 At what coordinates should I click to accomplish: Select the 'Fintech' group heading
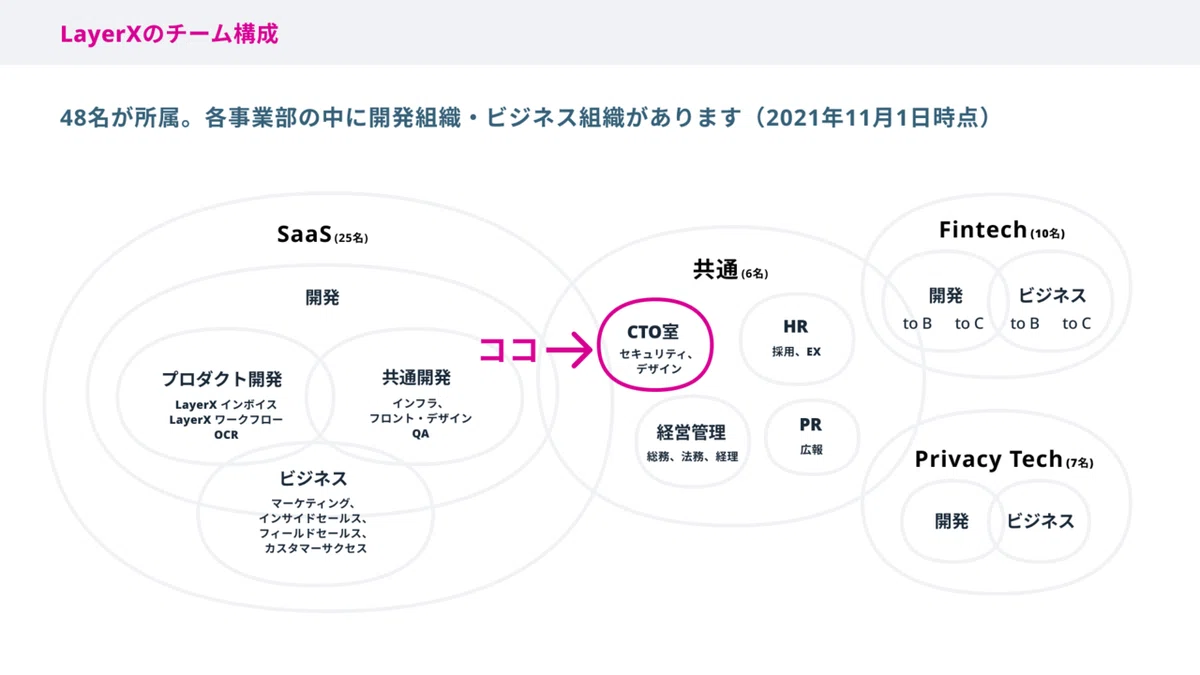click(x=983, y=229)
